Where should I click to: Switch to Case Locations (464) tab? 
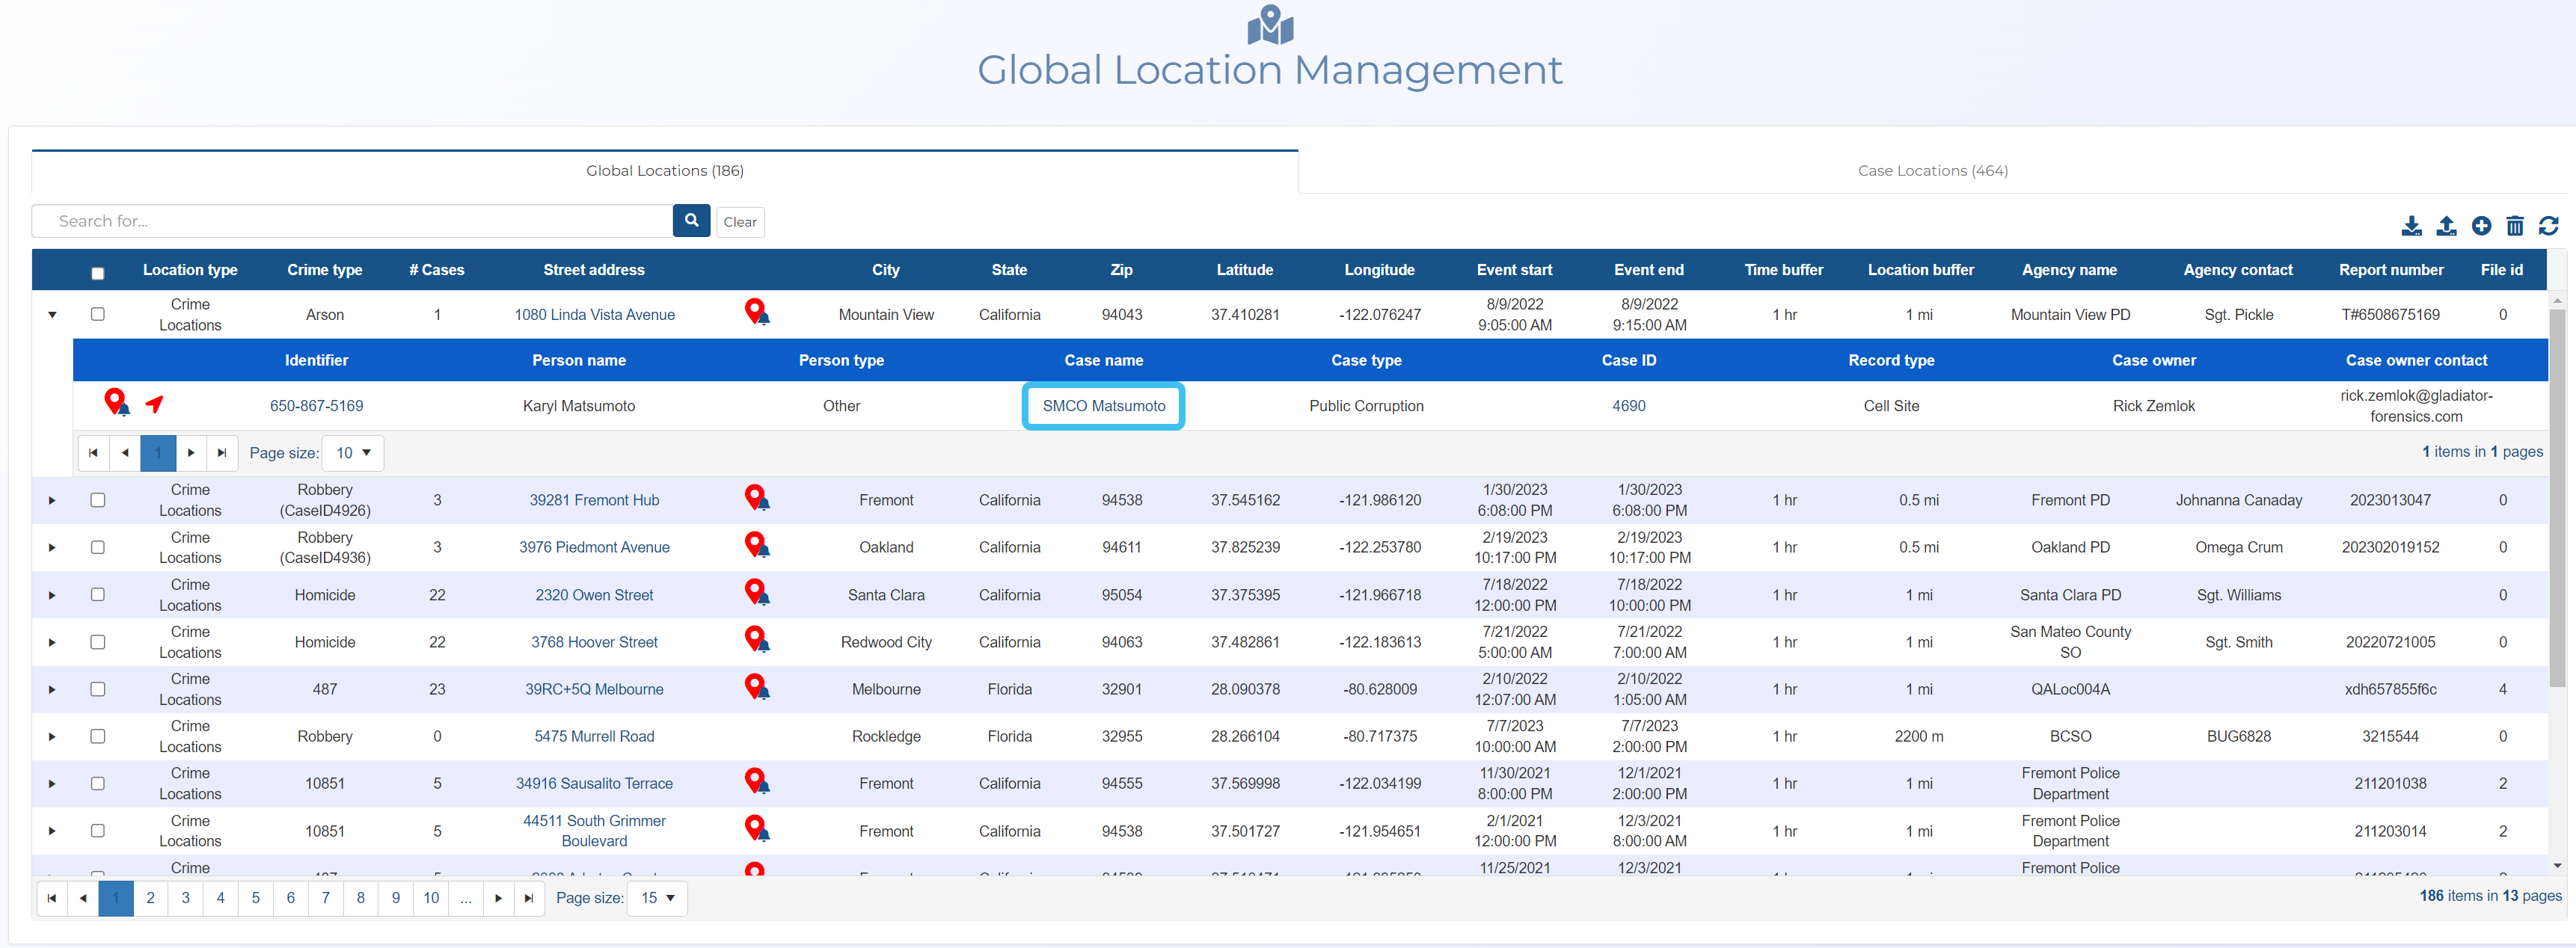click(x=1932, y=171)
